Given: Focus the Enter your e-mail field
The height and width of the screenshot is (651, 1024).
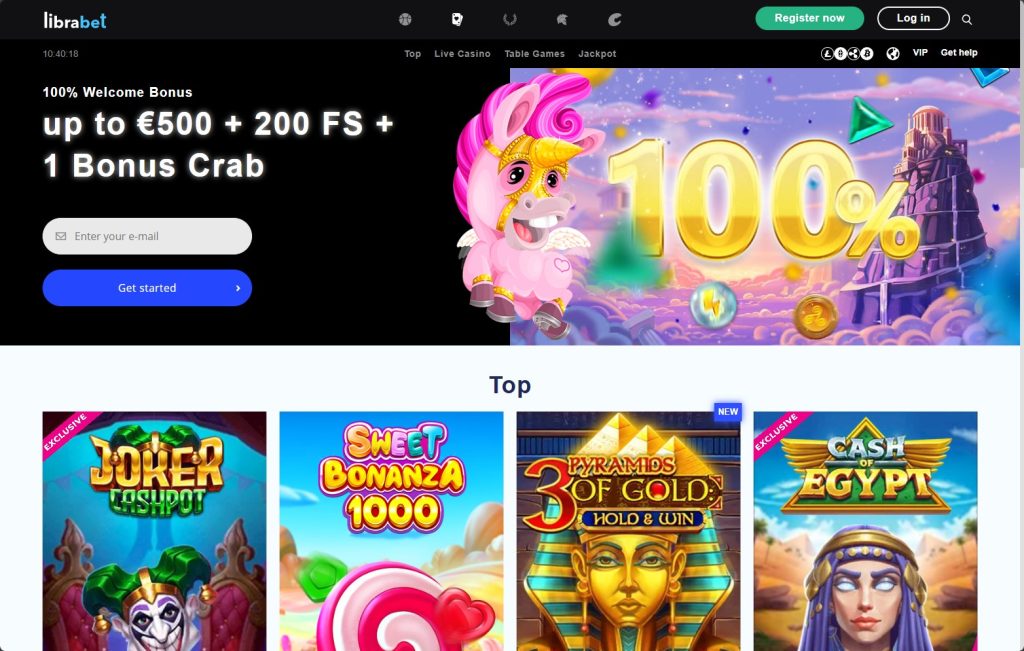Looking at the screenshot, I should click(147, 236).
